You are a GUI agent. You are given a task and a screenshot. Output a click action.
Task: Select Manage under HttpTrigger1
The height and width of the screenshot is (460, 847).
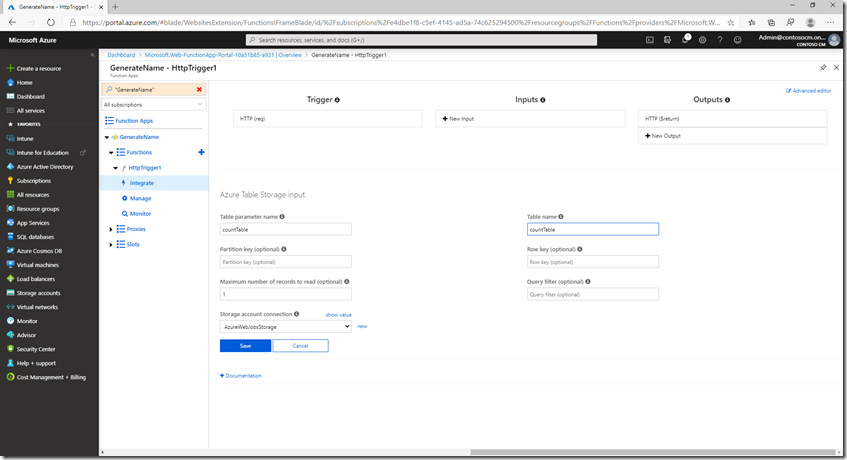pos(140,198)
